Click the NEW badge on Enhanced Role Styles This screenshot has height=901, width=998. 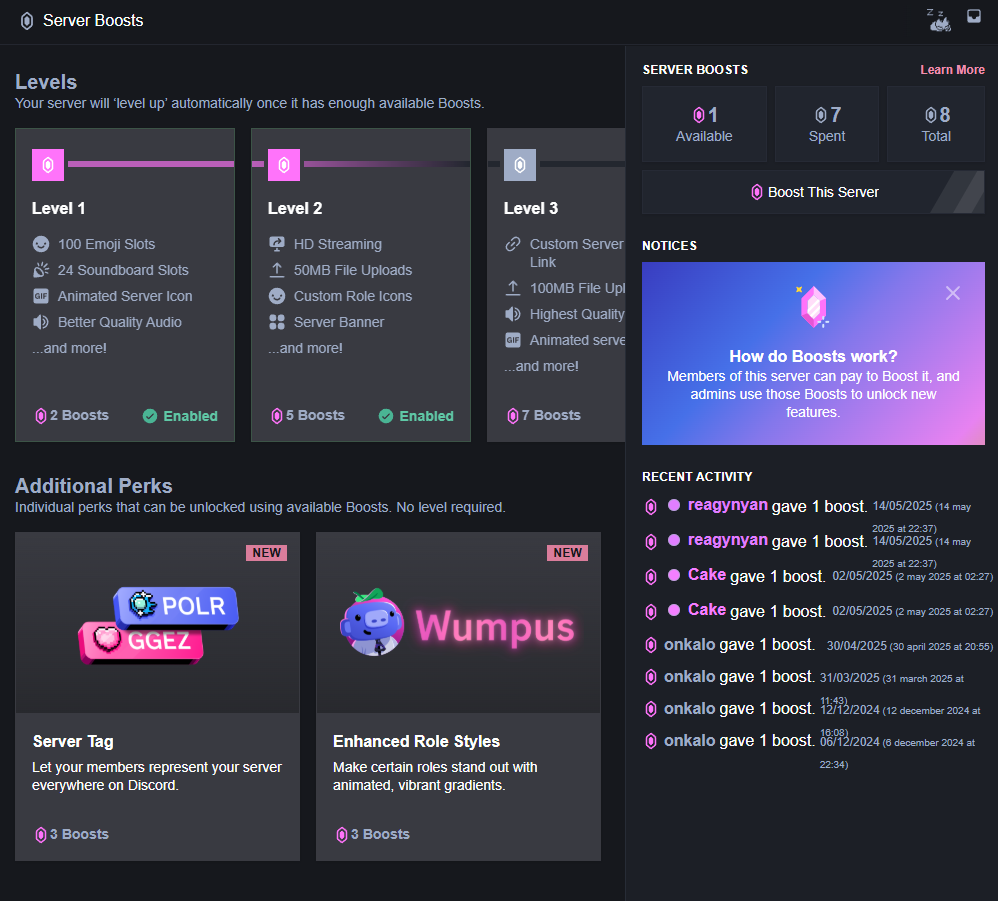(567, 553)
